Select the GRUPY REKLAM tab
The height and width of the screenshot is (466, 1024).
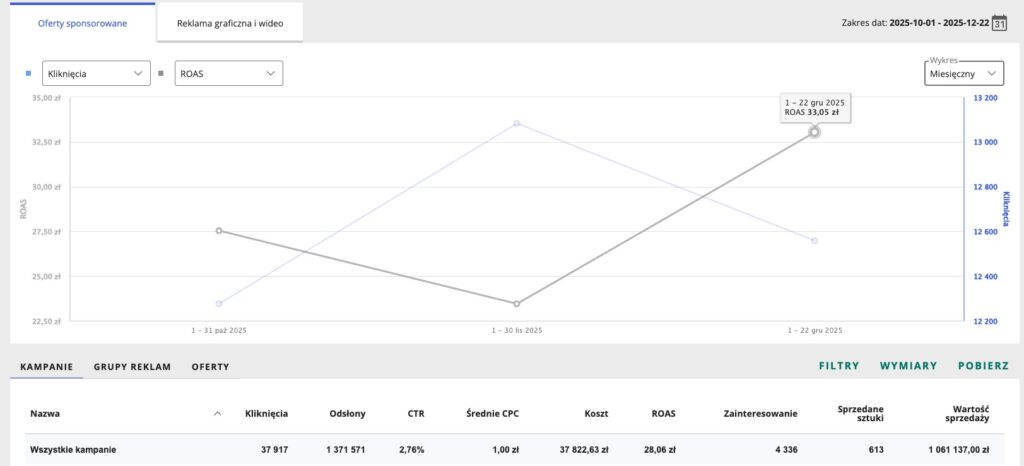(132, 367)
